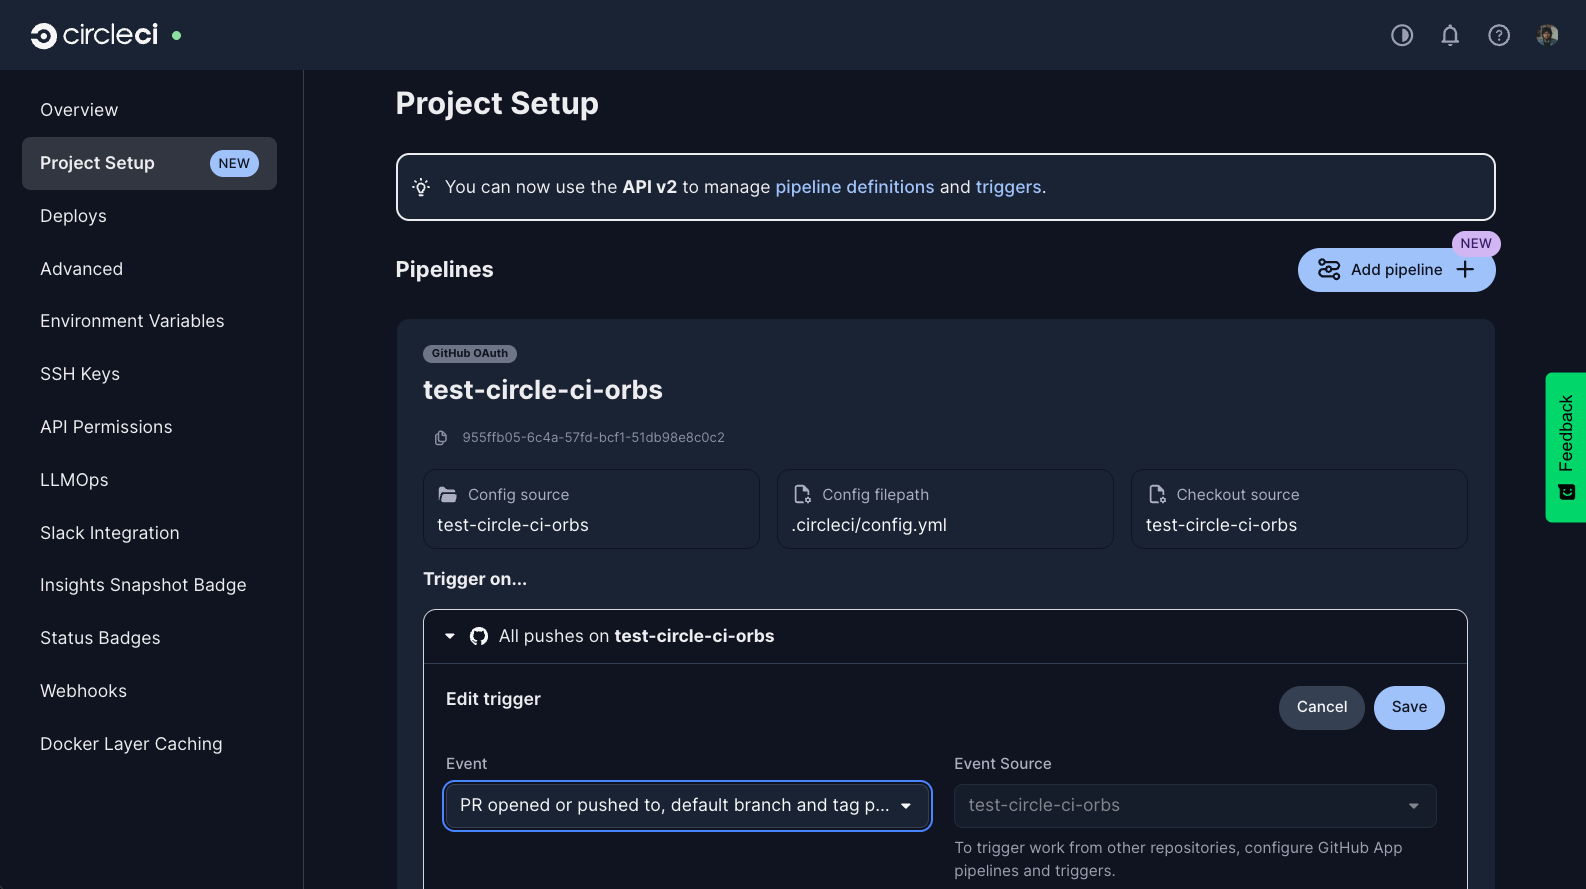Image resolution: width=1586 pixels, height=889 pixels.
Task: Click the Feedback smiley icon
Action: click(1567, 492)
